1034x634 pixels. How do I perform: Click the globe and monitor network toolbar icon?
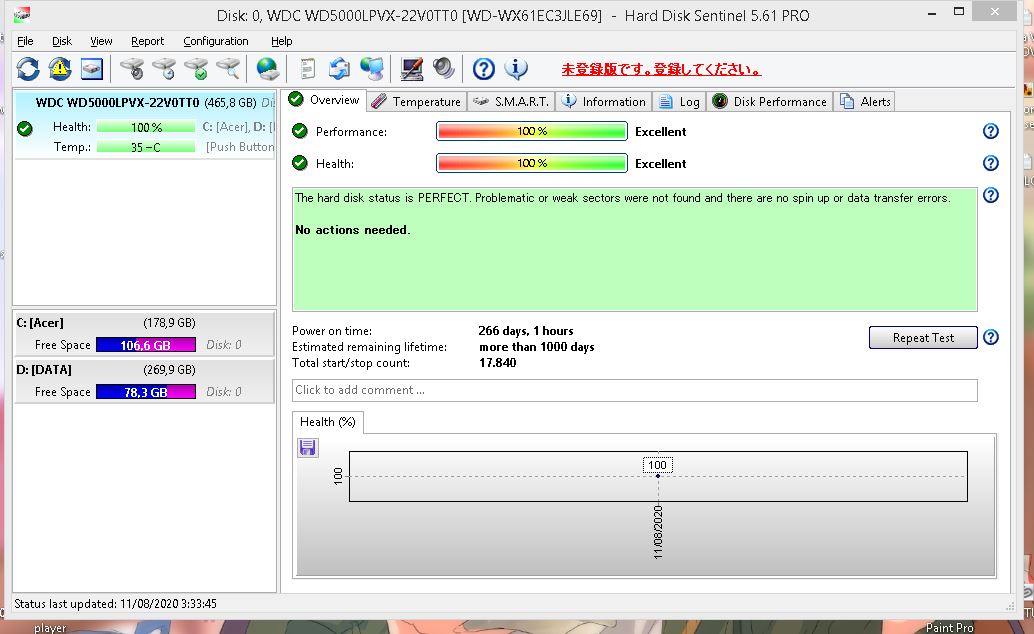372,69
